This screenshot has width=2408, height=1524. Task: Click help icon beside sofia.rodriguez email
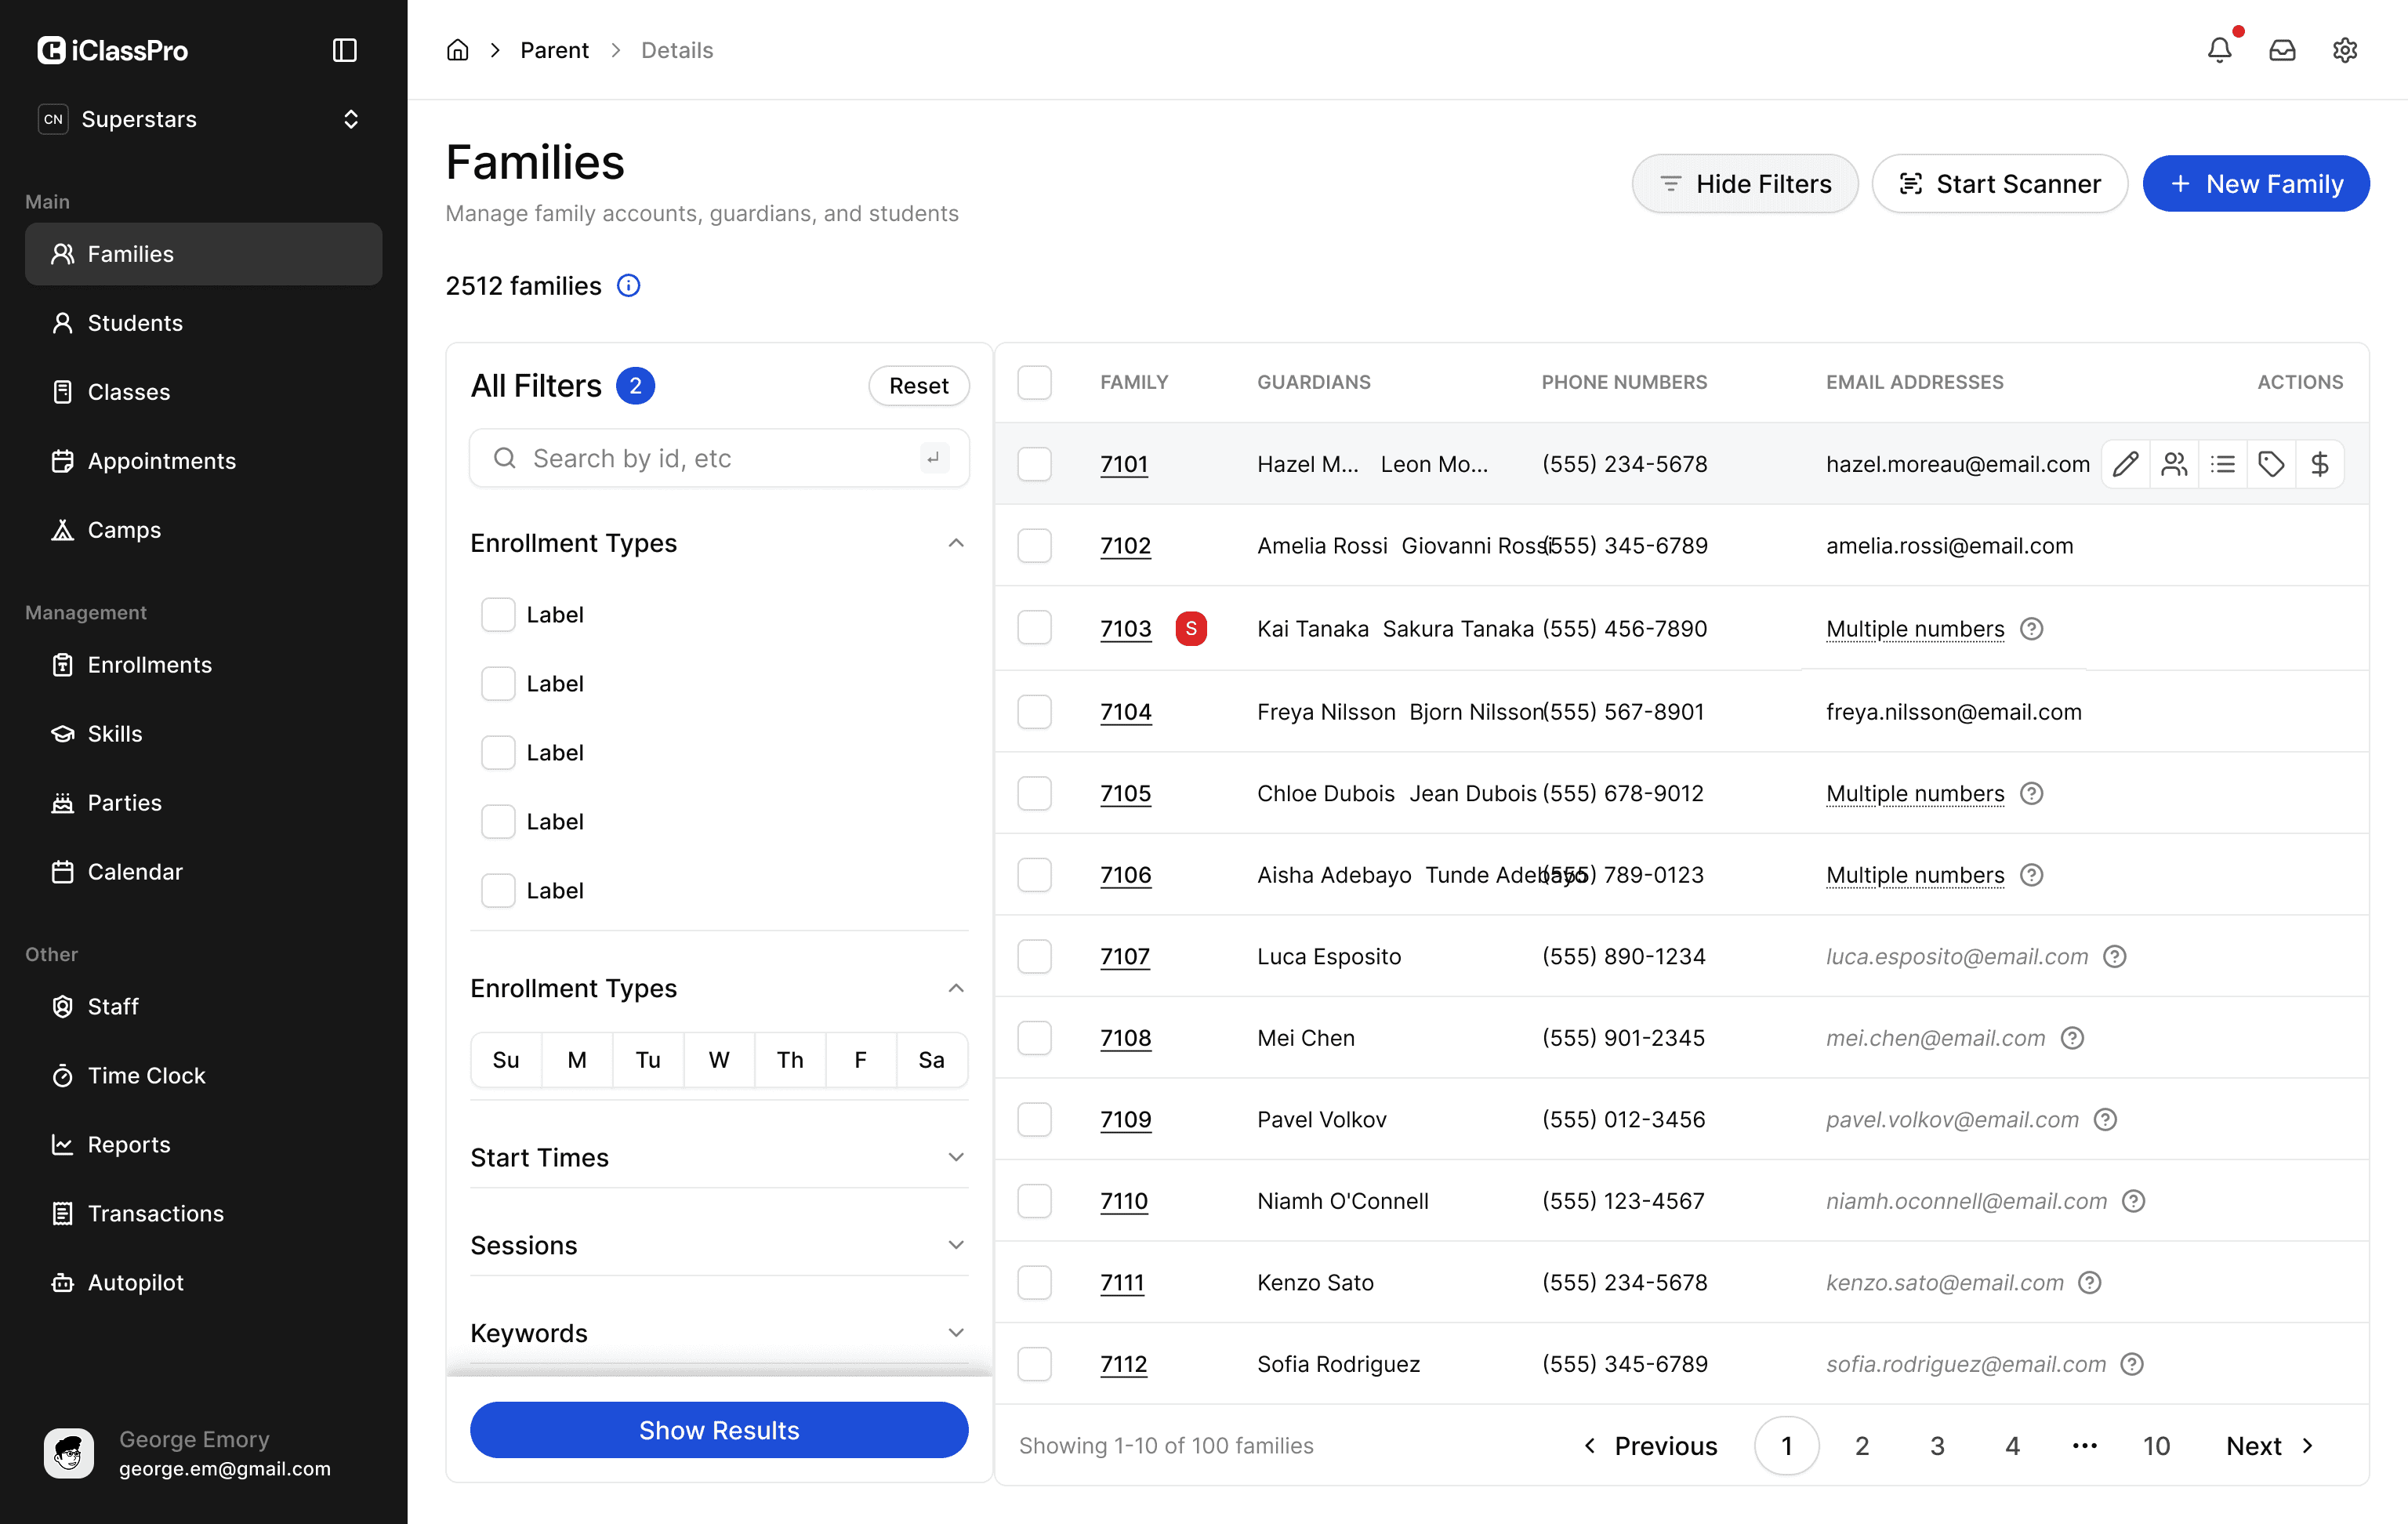tap(2131, 1364)
